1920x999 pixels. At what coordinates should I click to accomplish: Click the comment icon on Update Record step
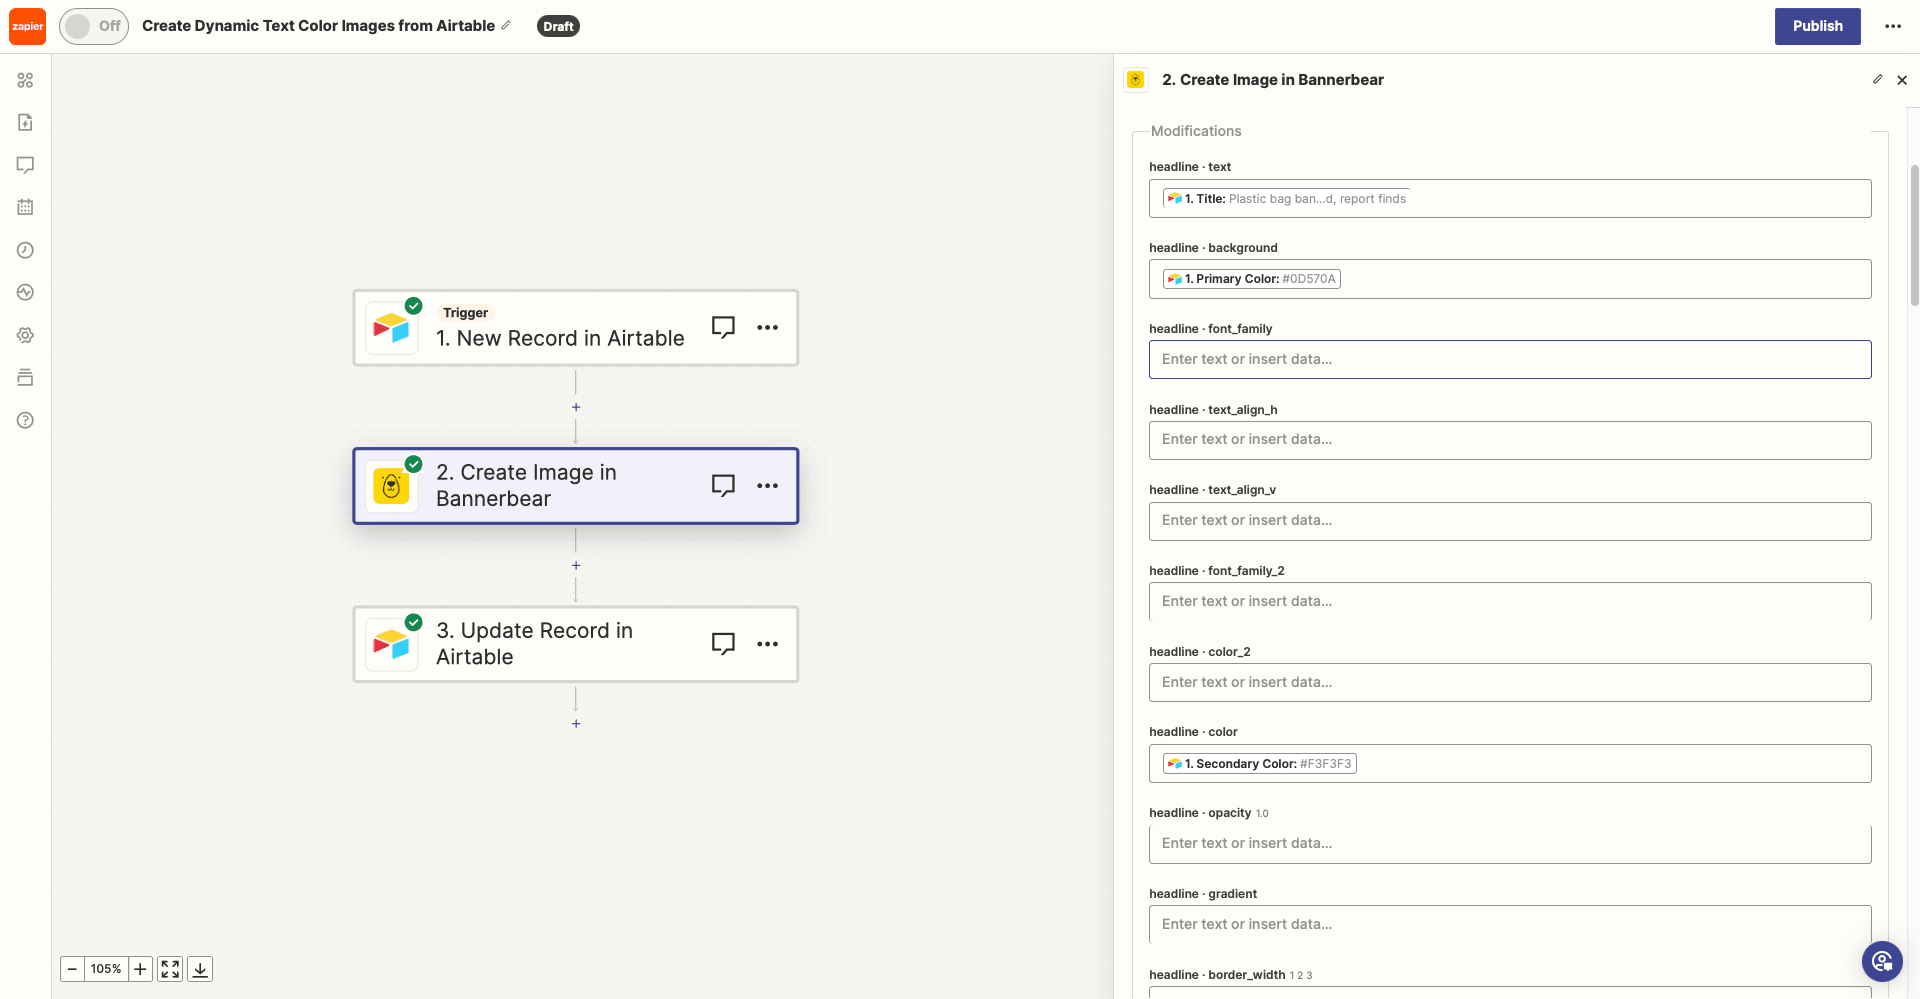[723, 643]
